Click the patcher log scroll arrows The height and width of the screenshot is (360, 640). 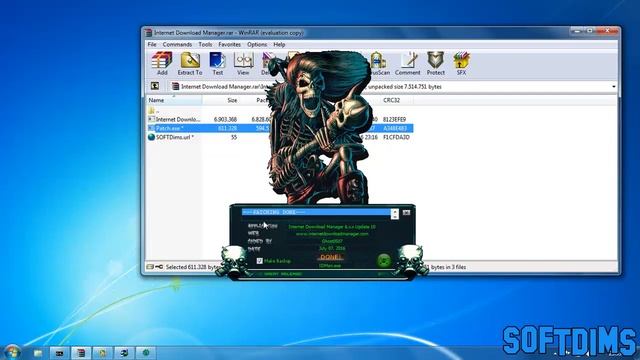394,214
